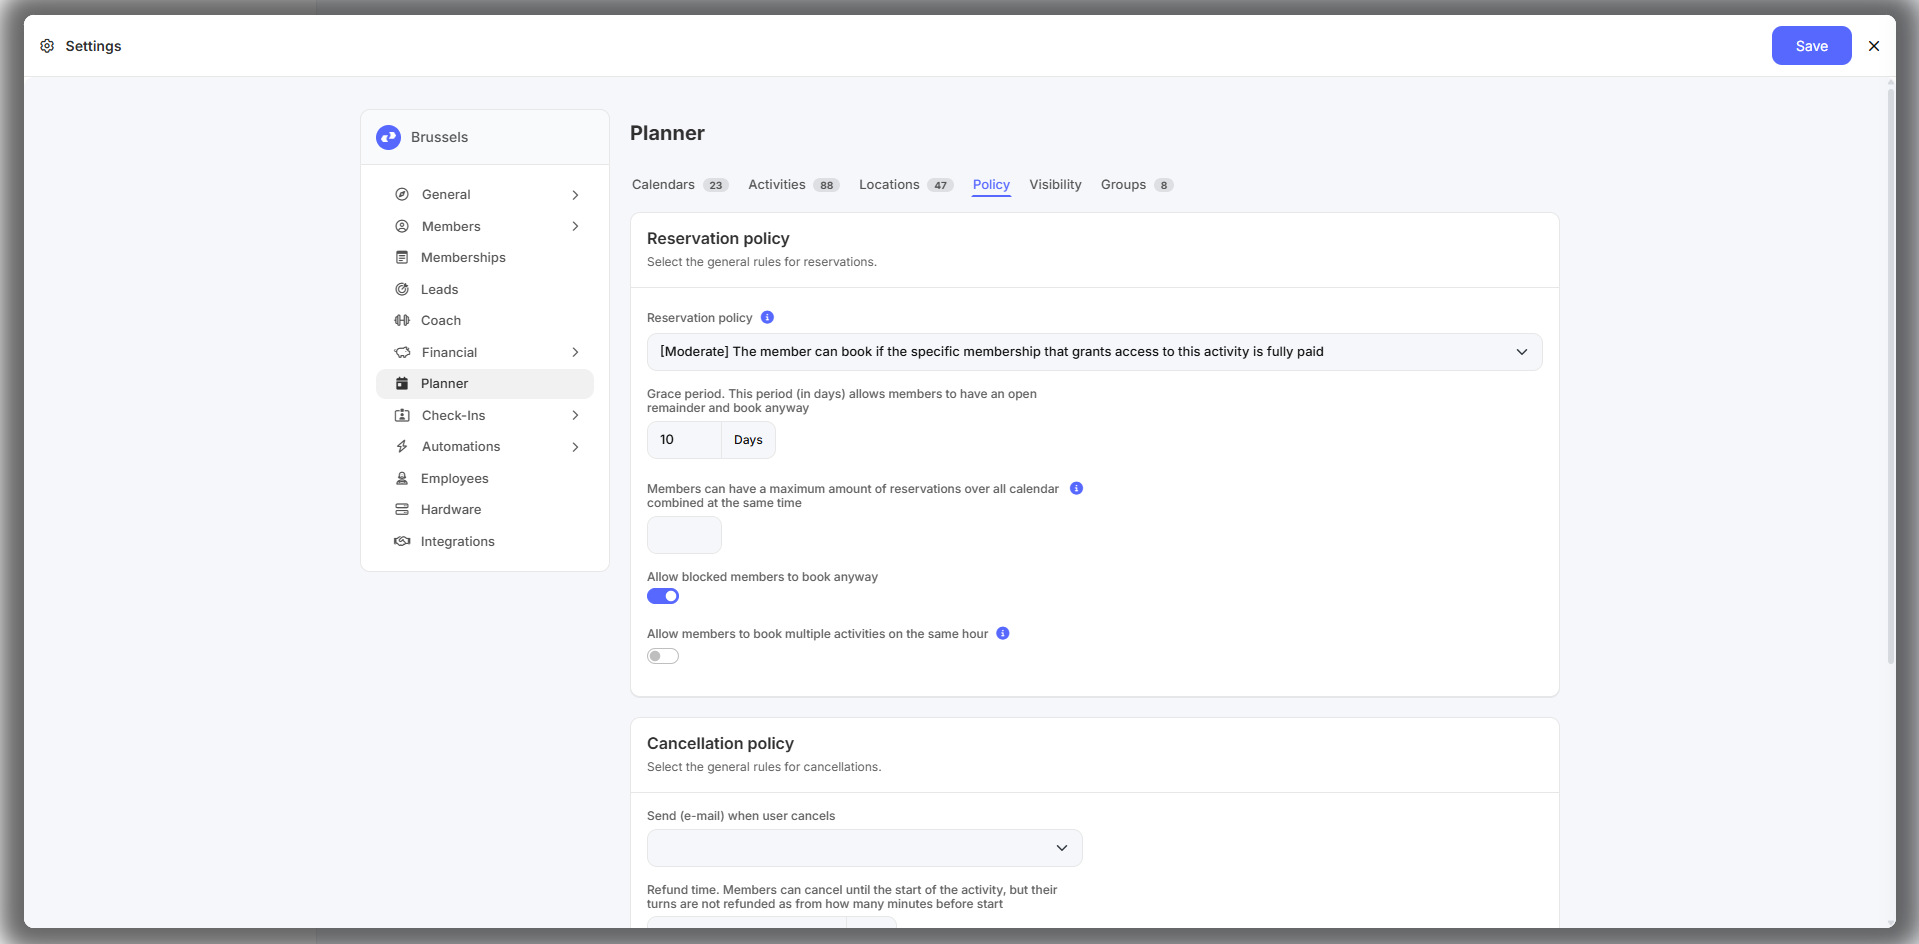Click the Brussels location logo icon
1919x944 pixels.
[x=388, y=137]
